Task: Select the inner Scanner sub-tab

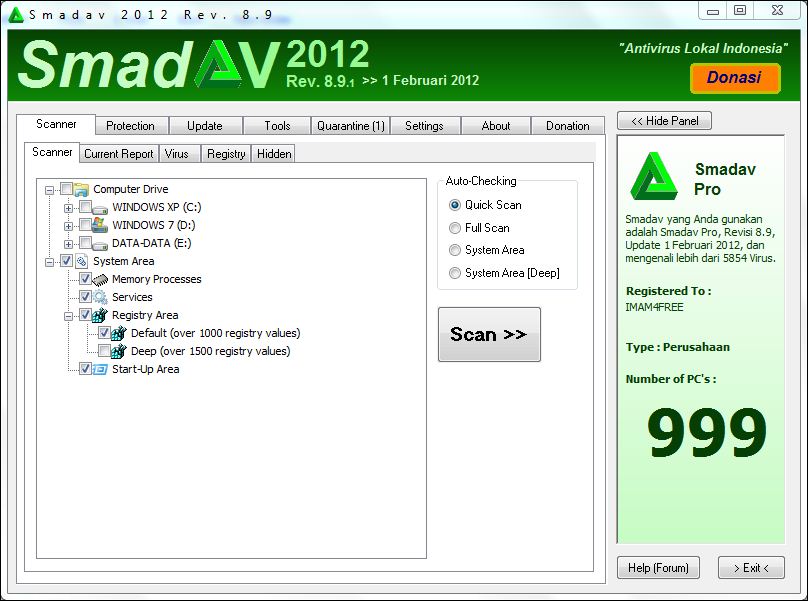Action: coord(52,152)
